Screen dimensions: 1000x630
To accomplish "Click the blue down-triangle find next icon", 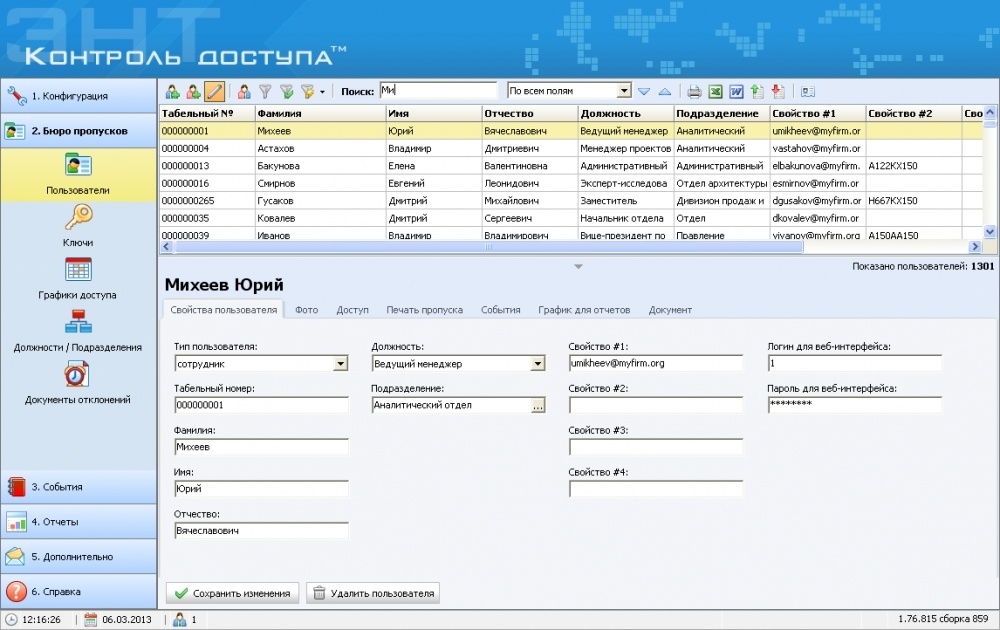I will (x=644, y=92).
